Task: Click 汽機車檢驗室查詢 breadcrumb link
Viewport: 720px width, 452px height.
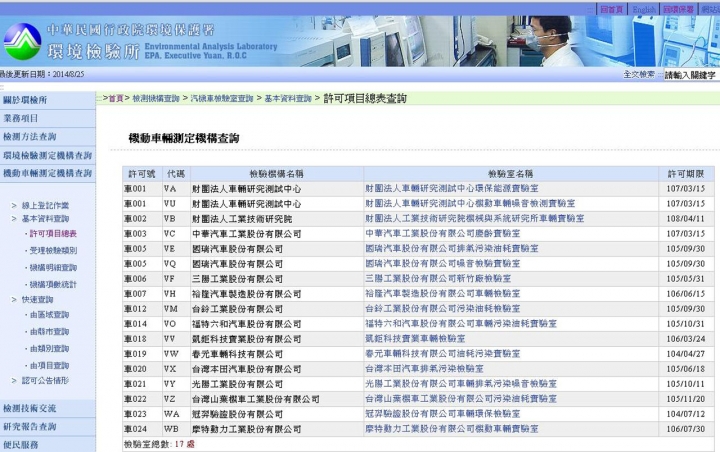Action: pyautogui.click(x=222, y=99)
